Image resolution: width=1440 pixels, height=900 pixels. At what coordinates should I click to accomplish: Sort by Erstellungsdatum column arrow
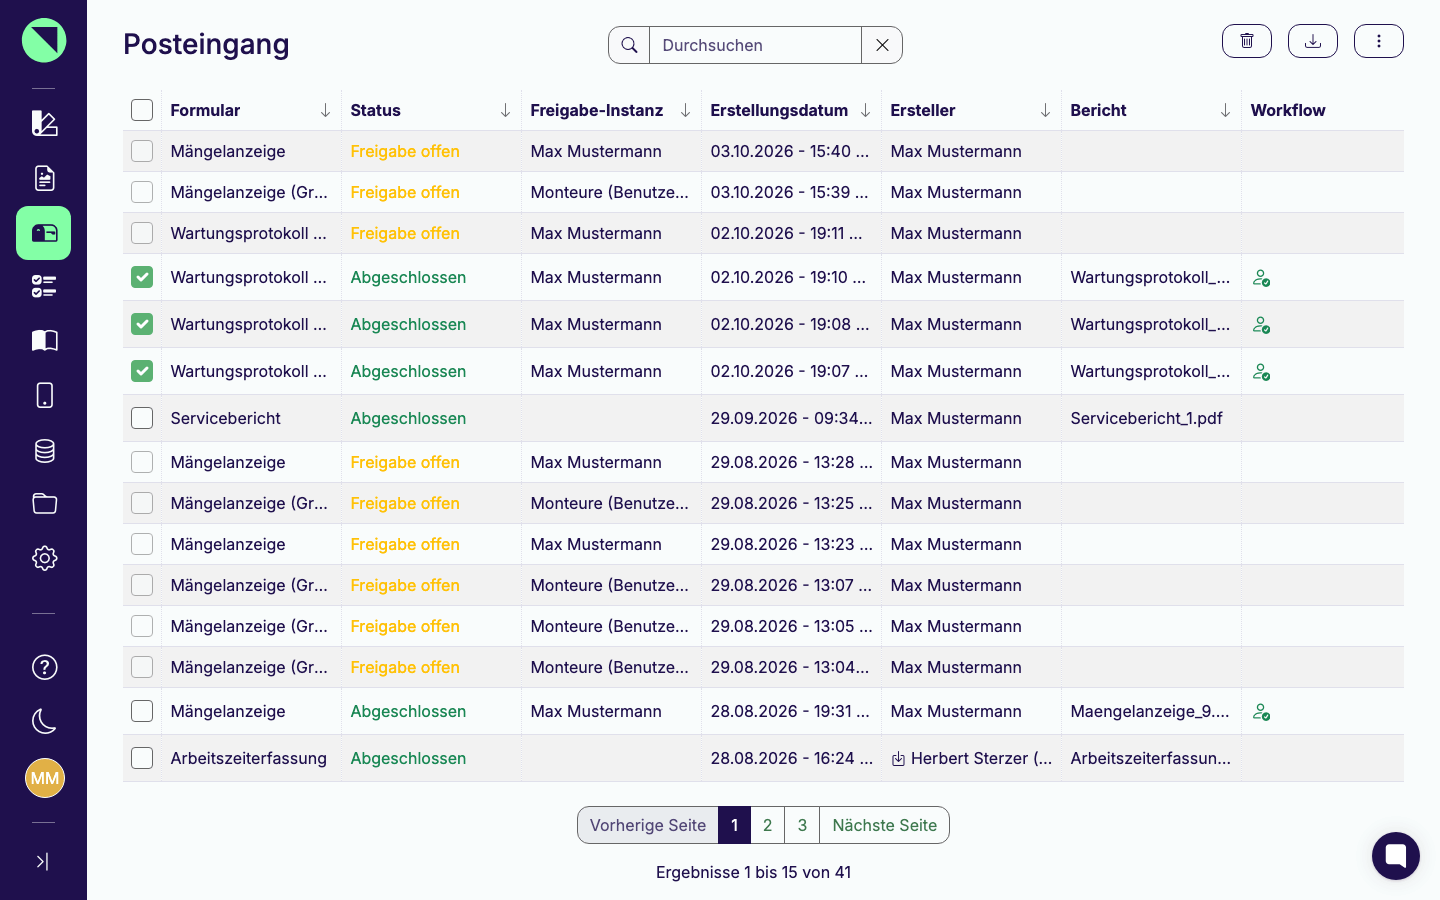(x=865, y=110)
